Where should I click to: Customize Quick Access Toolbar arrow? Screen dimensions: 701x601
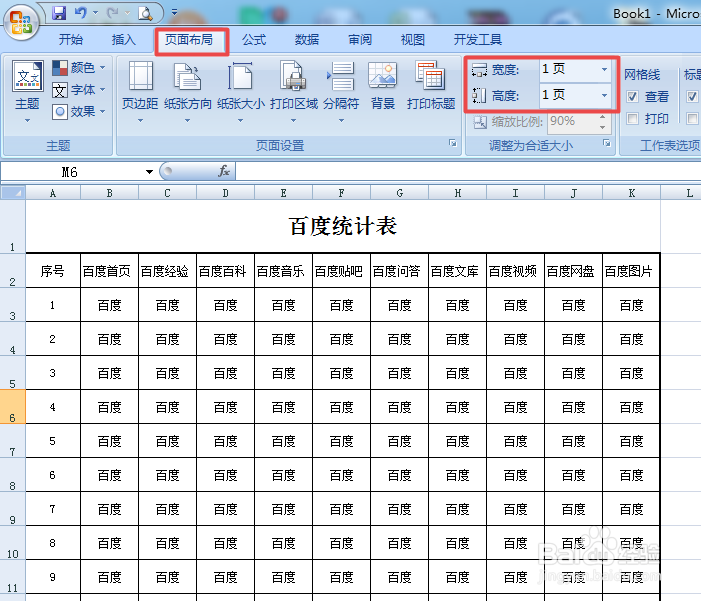pyautogui.click(x=174, y=13)
